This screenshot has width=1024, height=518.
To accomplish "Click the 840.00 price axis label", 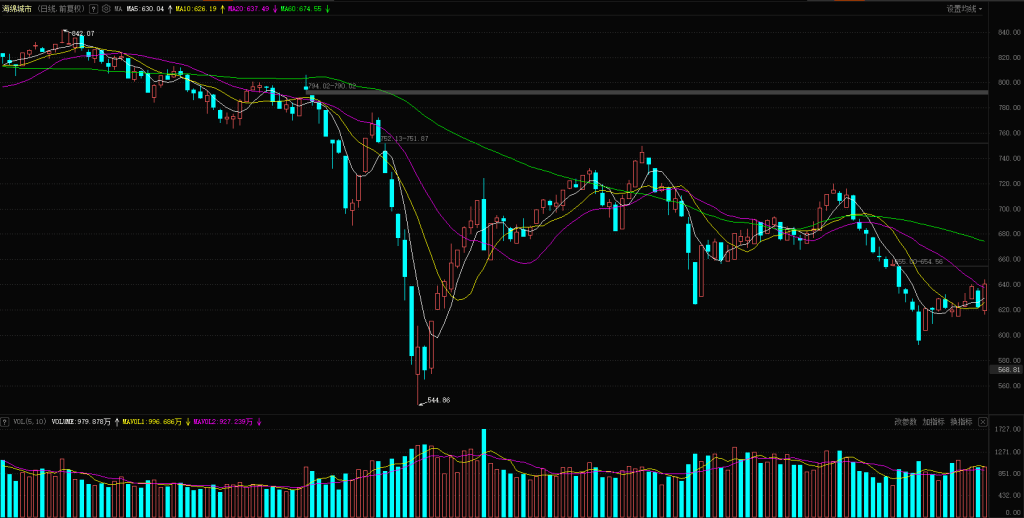I will coord(1009,33).
